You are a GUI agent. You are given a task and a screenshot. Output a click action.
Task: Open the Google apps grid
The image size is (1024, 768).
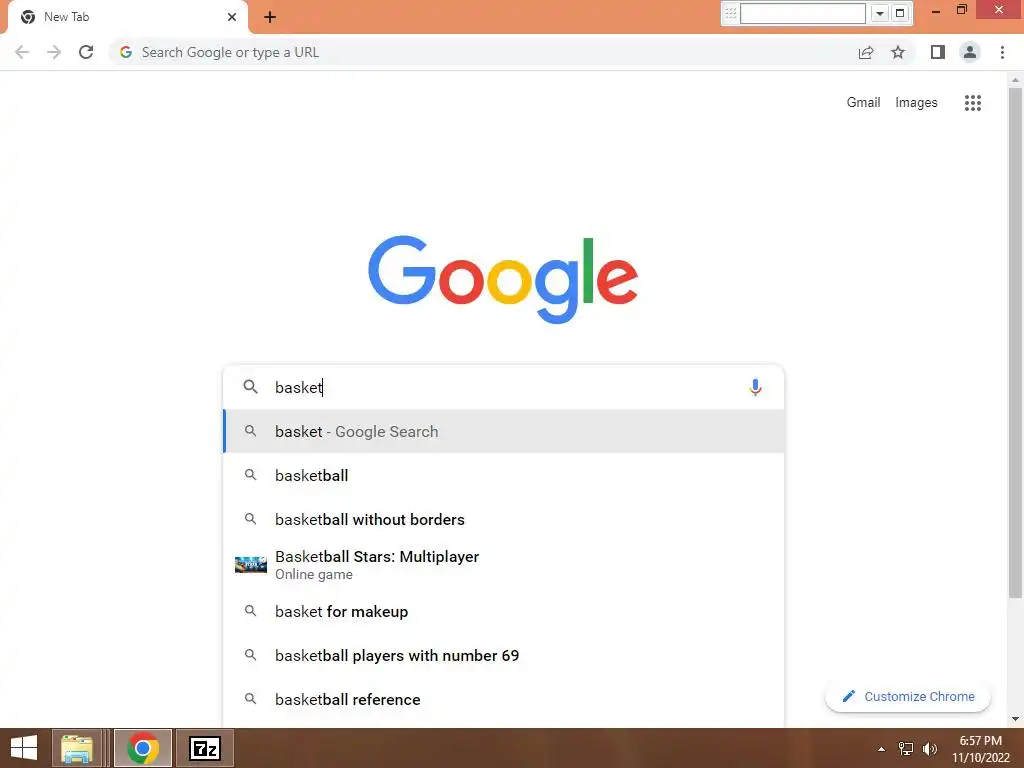click(x=972, y=103)
